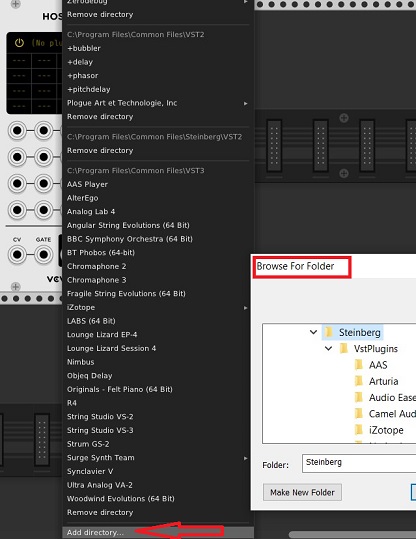Pick Chromaphone 2 plugin
Screen dimensions: 416x539
click(158, 266)
